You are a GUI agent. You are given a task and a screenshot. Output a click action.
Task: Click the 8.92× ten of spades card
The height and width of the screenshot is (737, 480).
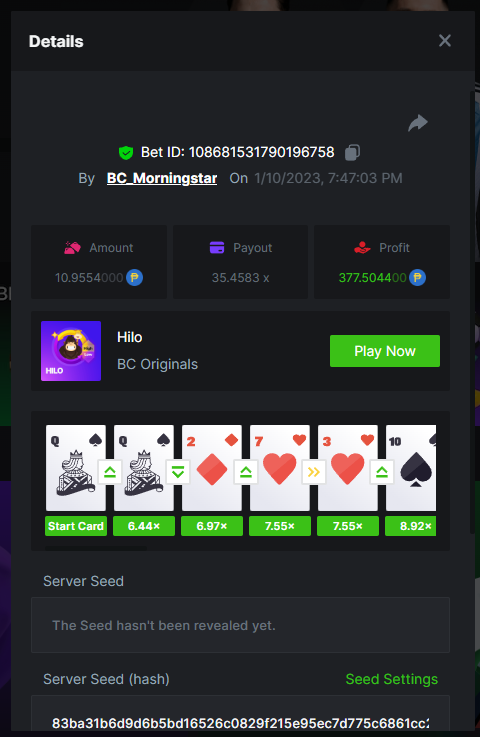pyautogui.click(x=411, y=468)
